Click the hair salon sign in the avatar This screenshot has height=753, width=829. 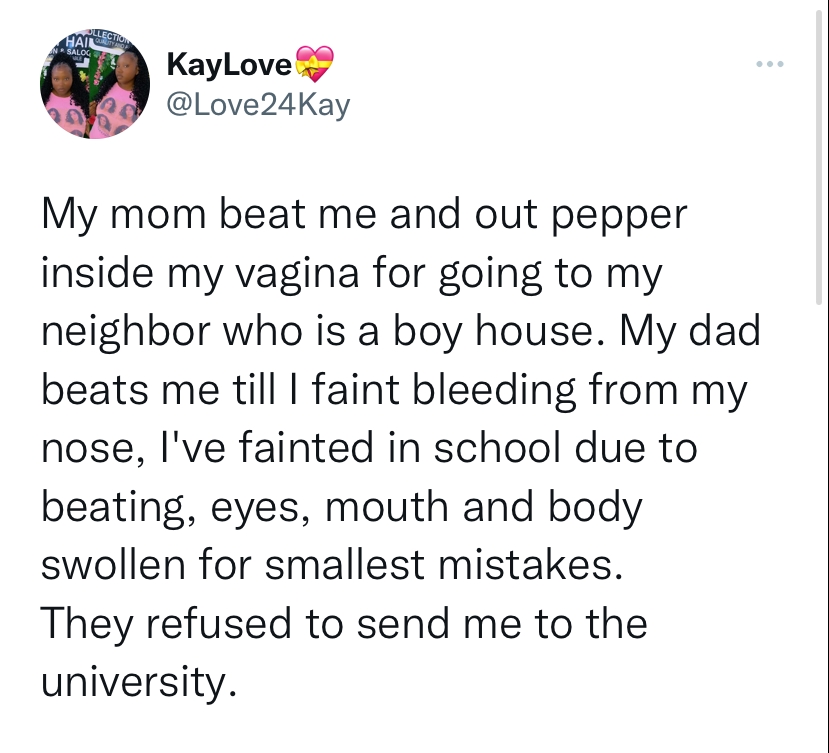coord(93,45)
